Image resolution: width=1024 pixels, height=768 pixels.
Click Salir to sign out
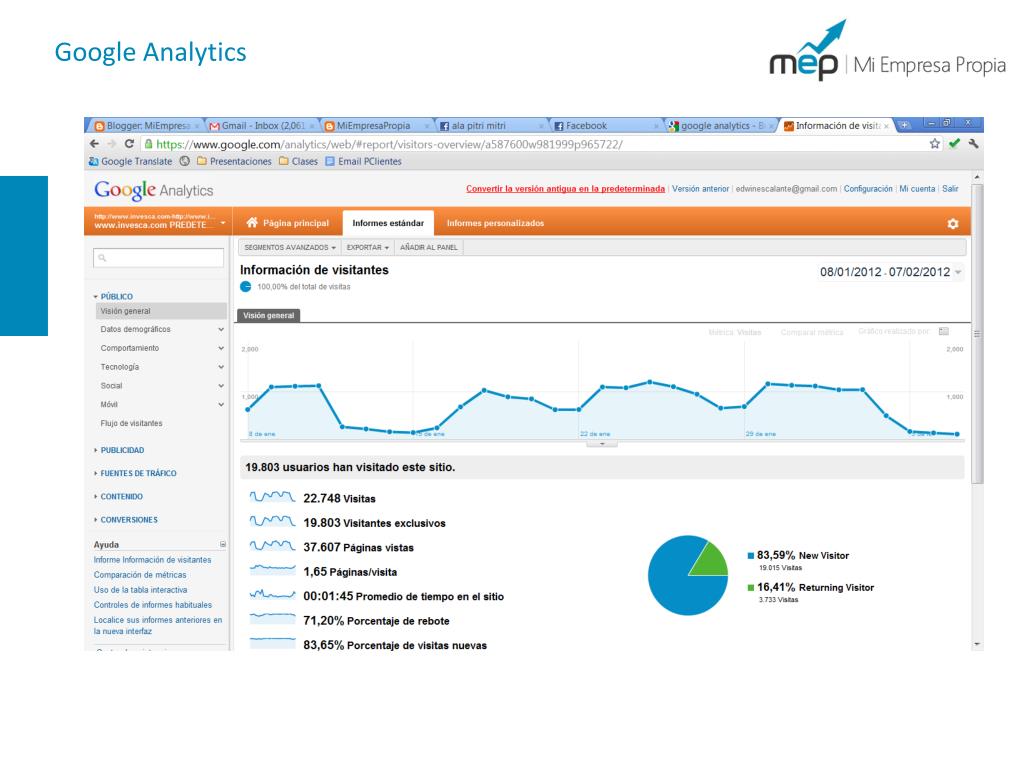[x=950, y=189]
